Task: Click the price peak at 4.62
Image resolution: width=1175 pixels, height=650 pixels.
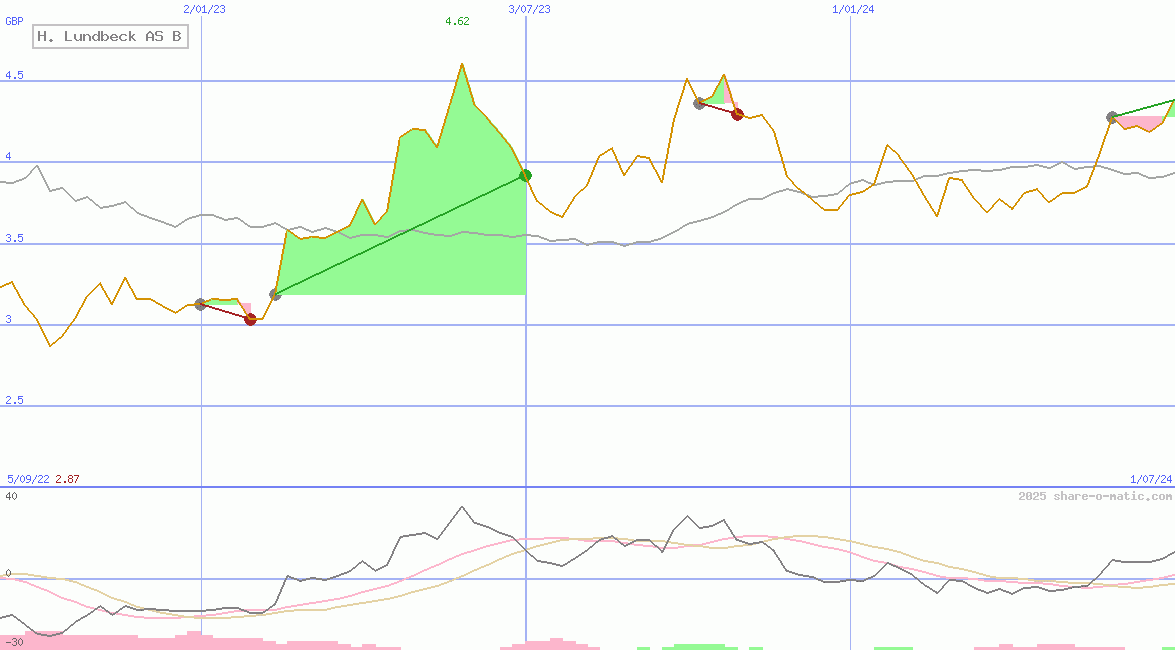Action: tap(462, 64)
